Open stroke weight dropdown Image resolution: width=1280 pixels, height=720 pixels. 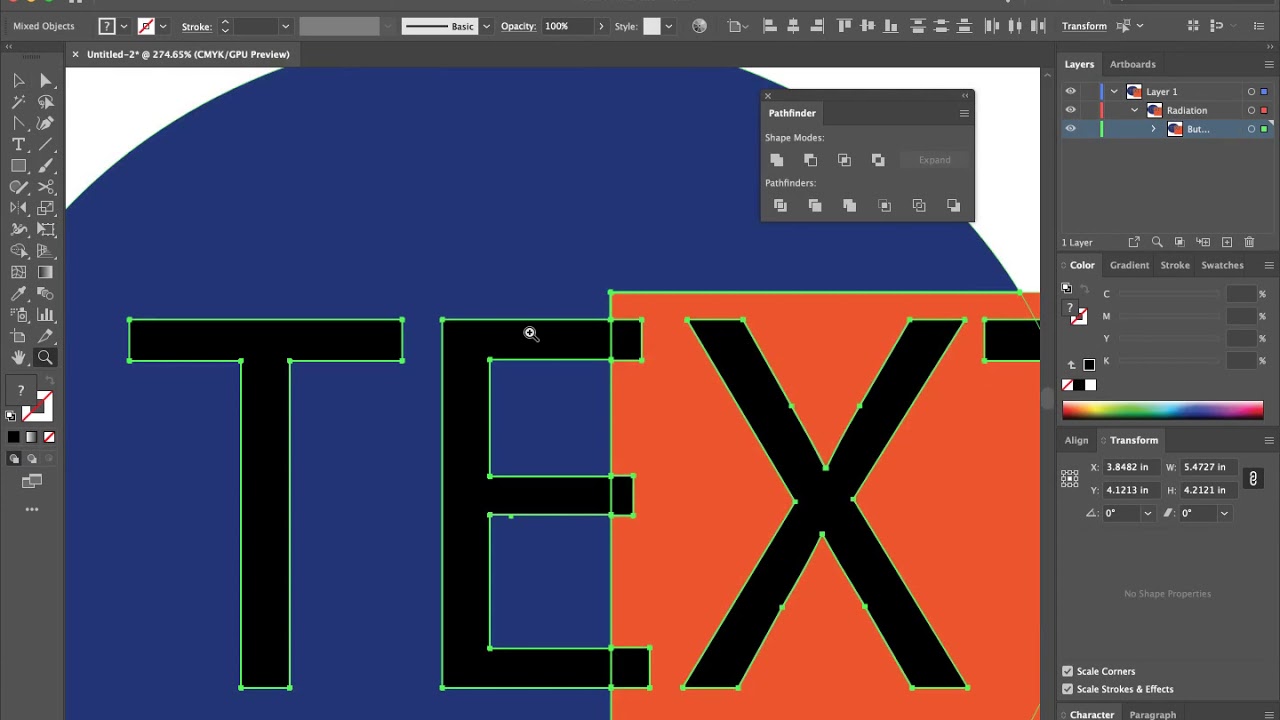pos(285,26)
